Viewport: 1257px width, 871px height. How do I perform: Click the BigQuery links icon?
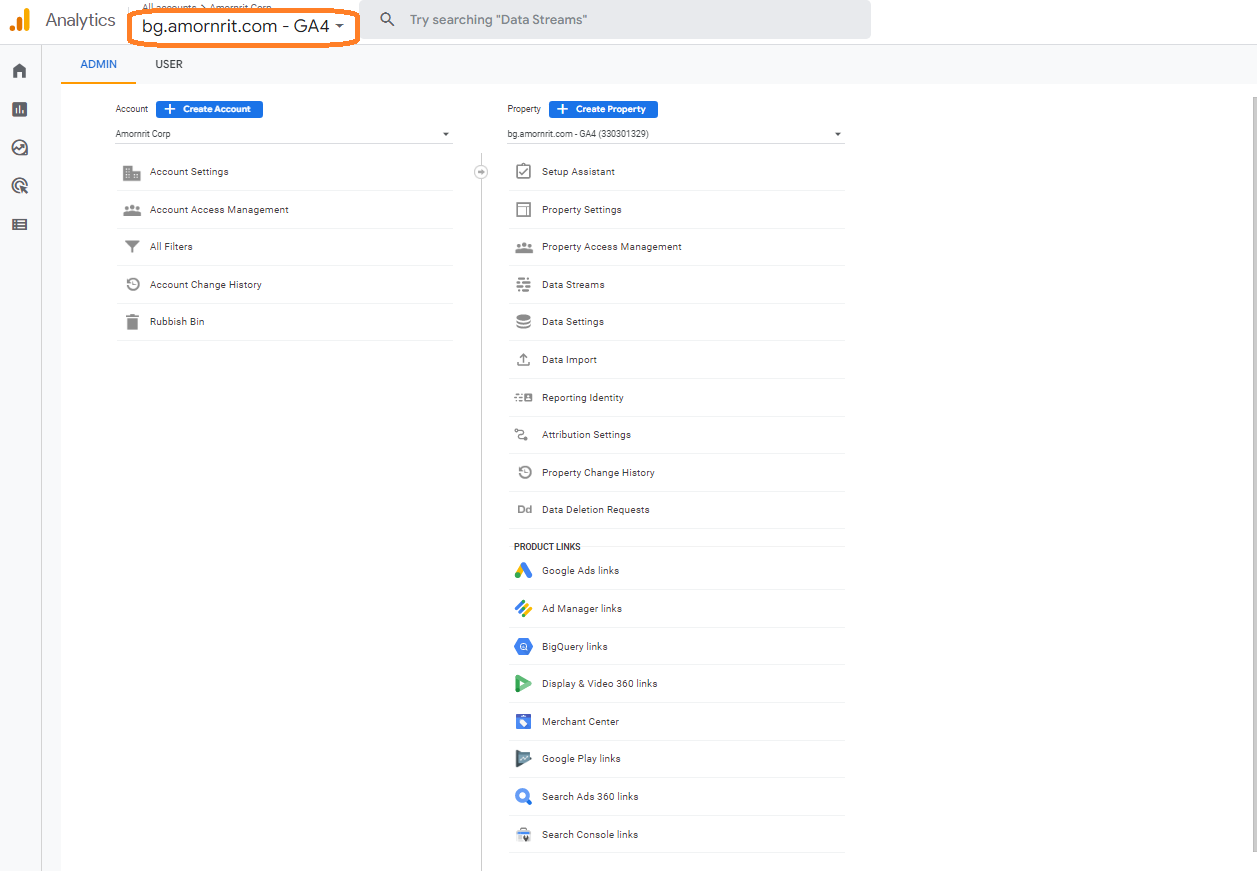[523, 647]
